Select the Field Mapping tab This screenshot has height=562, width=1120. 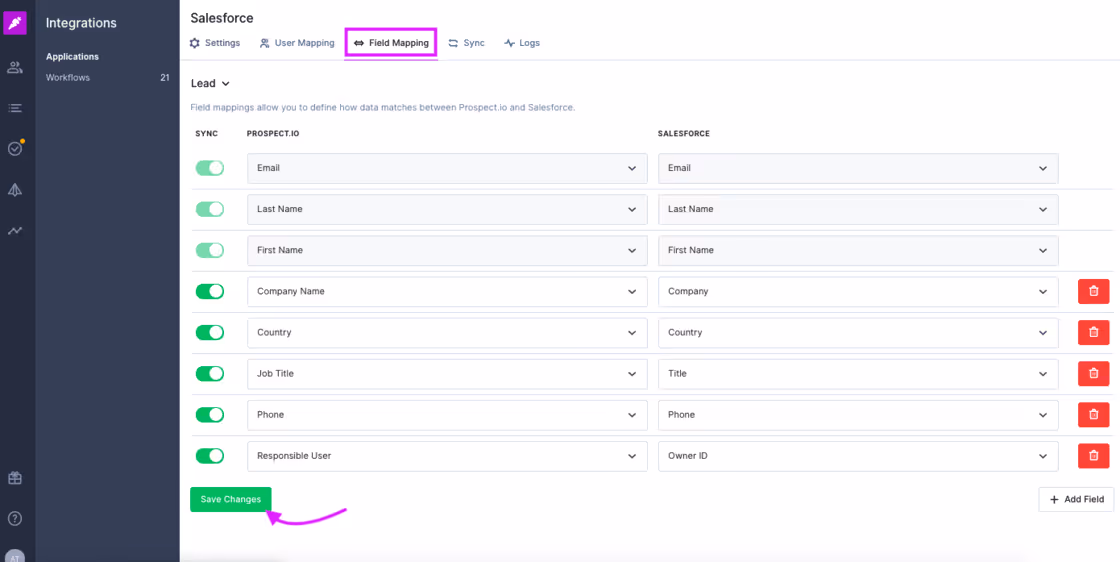(x=391, y=43)
